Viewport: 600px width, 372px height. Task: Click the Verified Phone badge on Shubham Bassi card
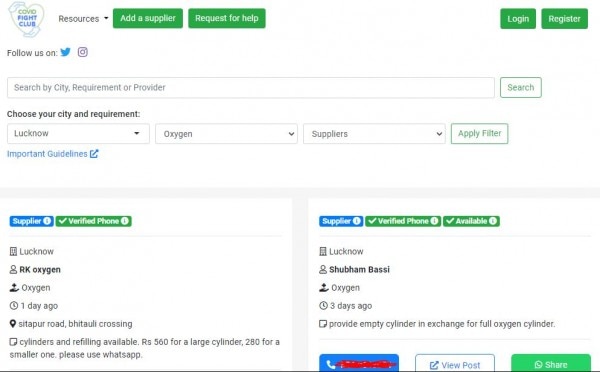click(x=403, y=221)
